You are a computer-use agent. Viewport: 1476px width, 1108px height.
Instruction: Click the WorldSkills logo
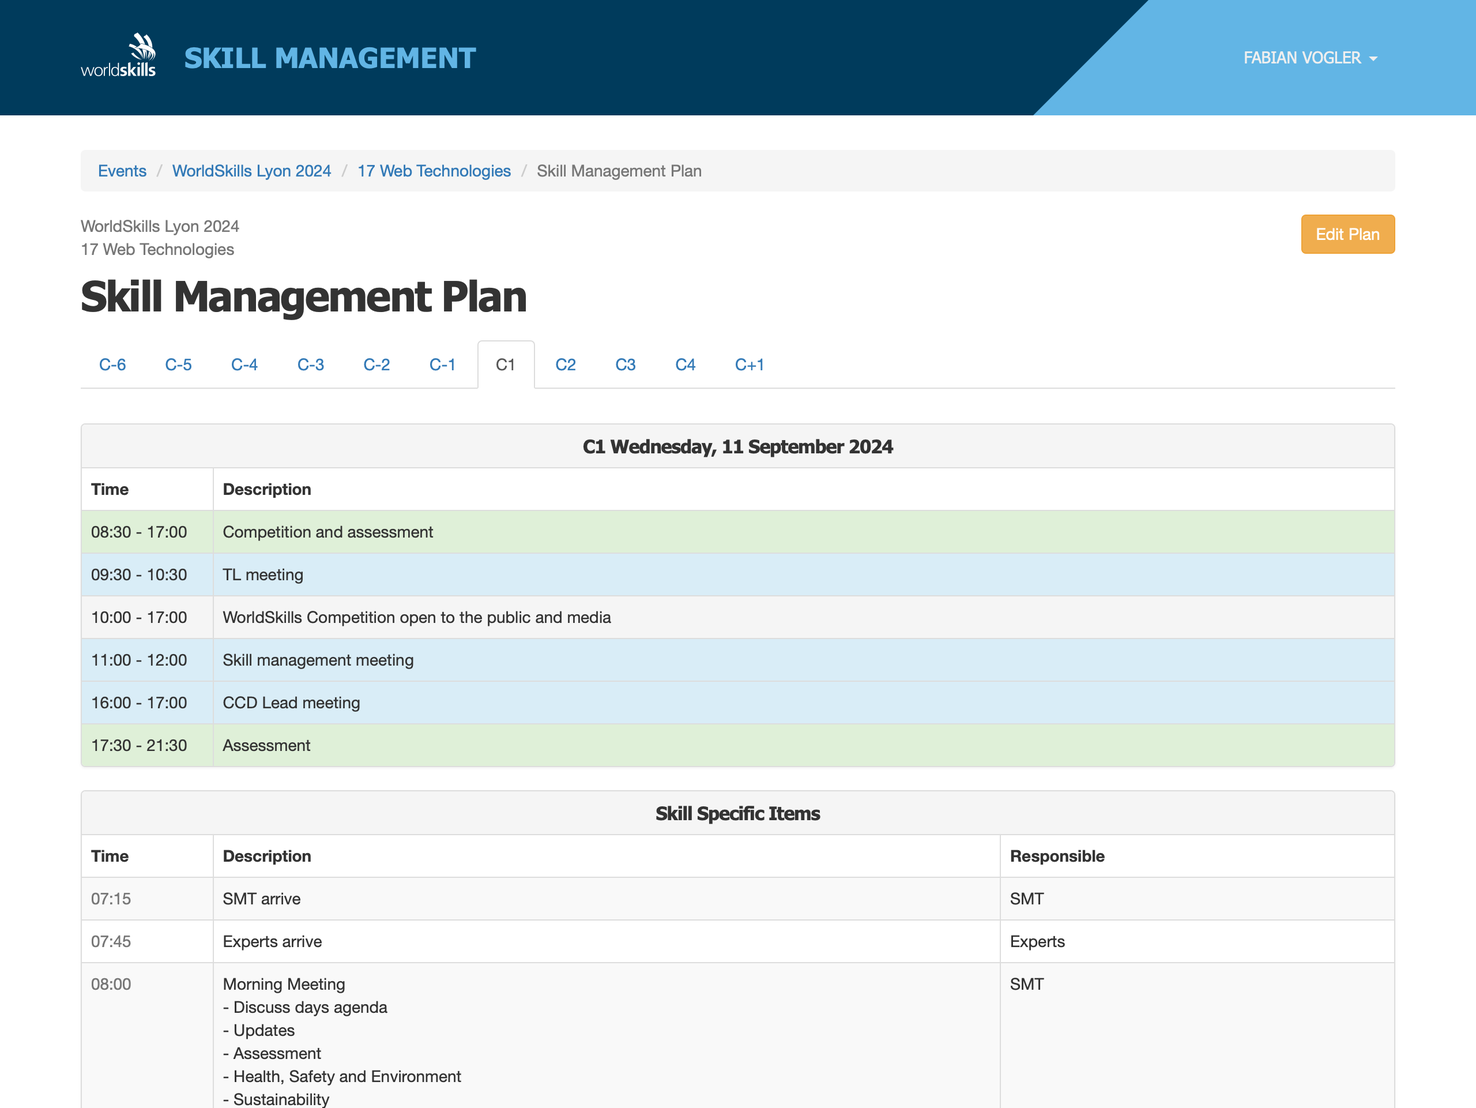(x=118, y=56)
